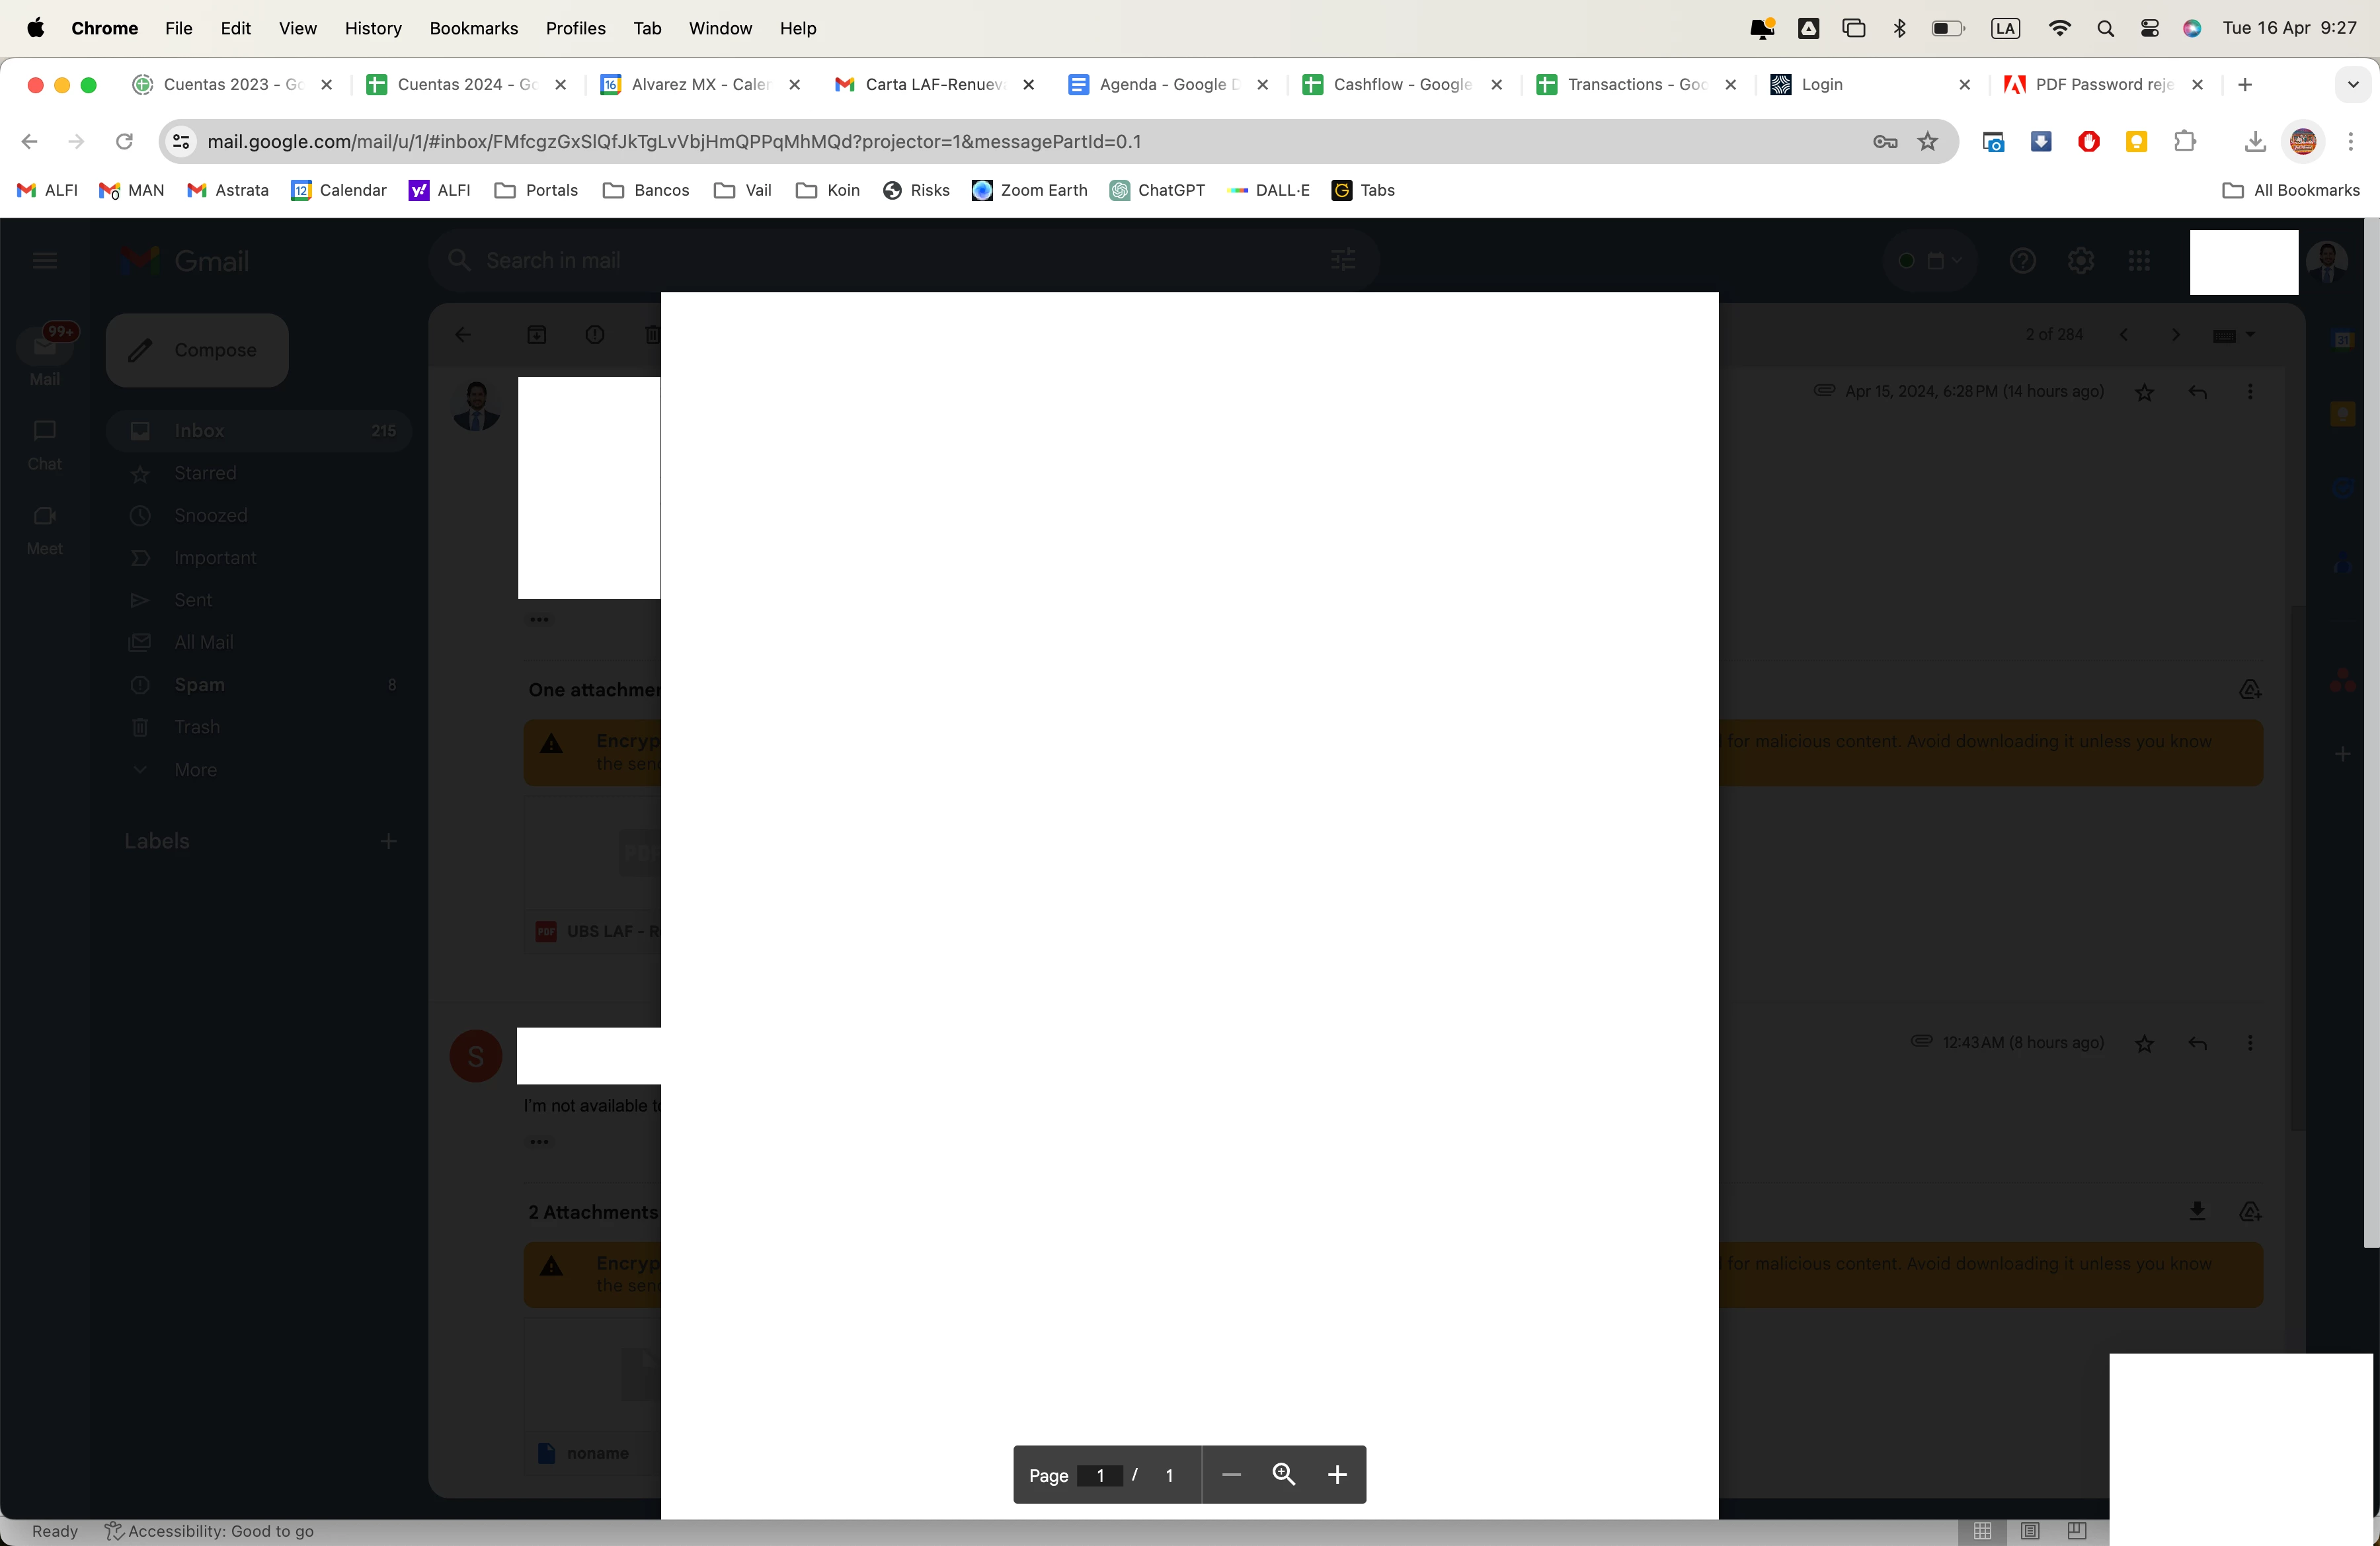2380x1546 pixels.
Task: Switch to the Cashflow Google Sheets tab
Action: pyautogui.click(x=1401, y=85)
